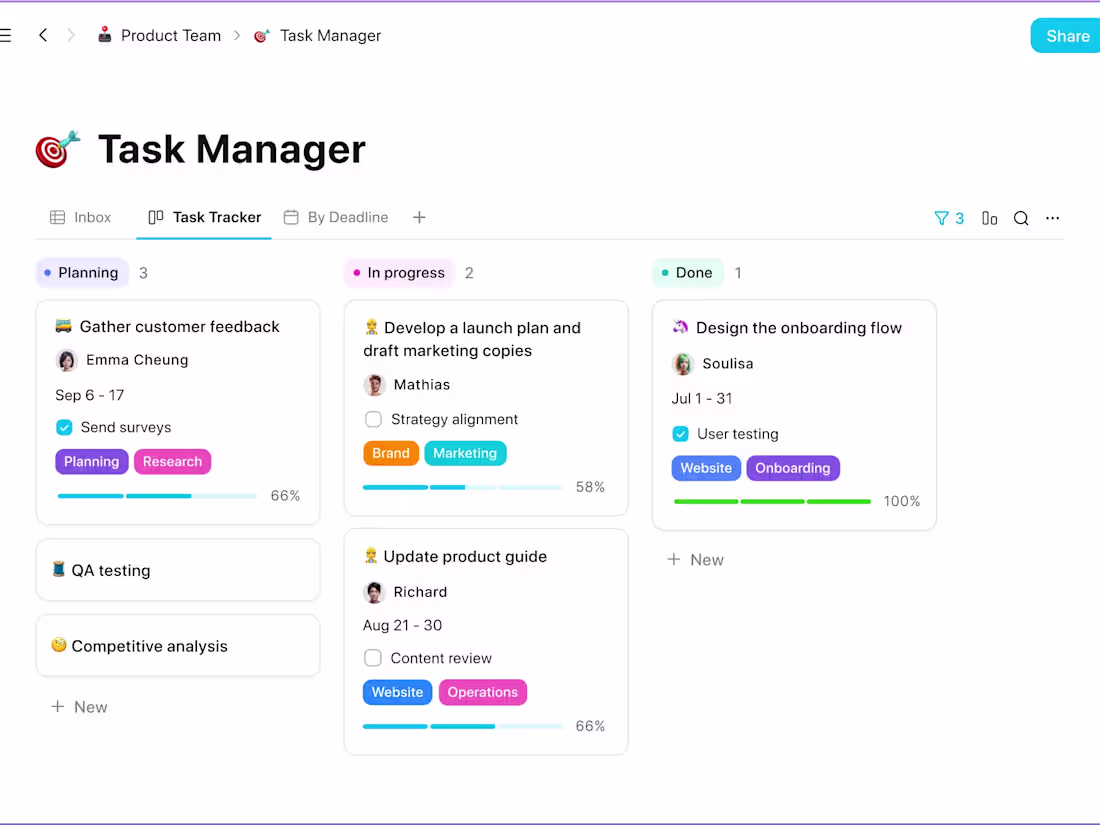
Task: Open the Gather customer feedback card
Action: coord(178,326)
